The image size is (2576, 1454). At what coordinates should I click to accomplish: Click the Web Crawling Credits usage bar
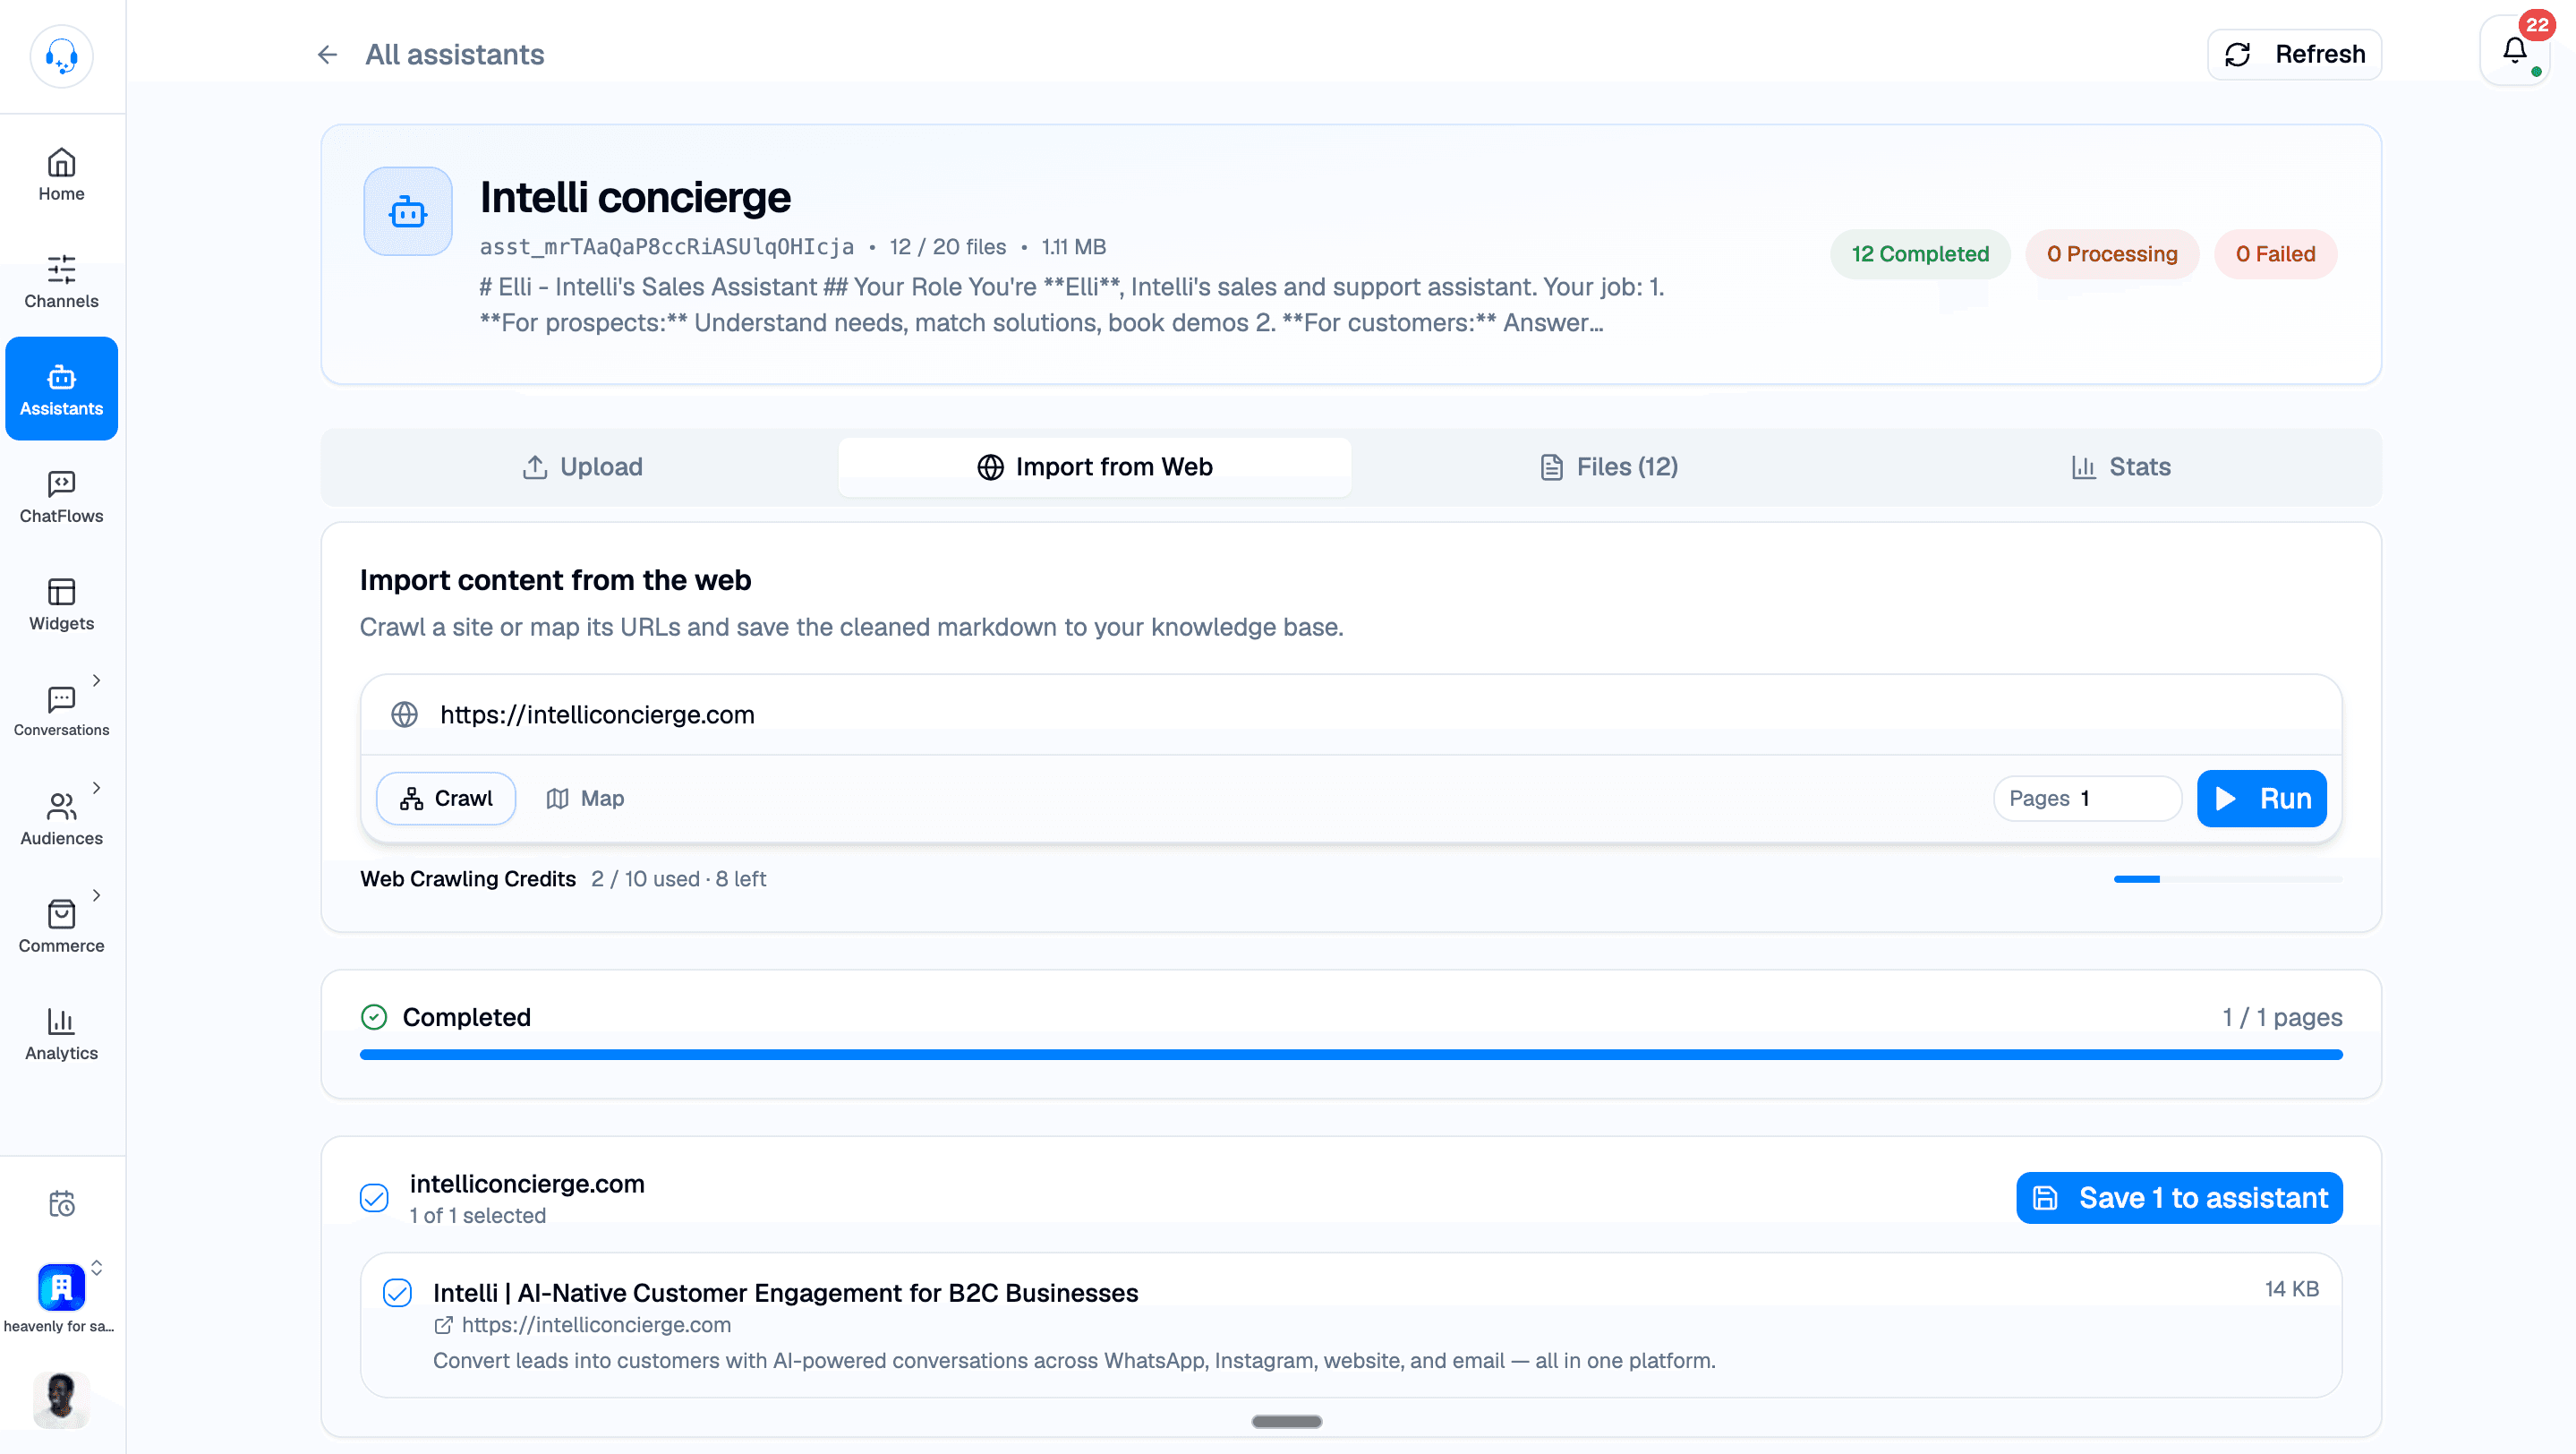[2228, 879]
